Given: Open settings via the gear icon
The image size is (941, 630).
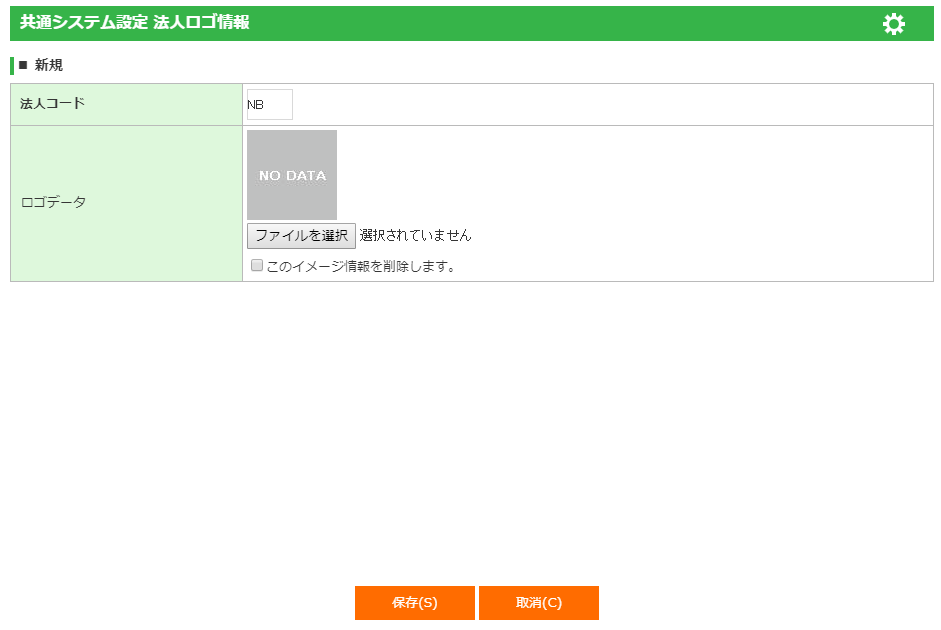Looking at the screenshot, I should [893, 24].
